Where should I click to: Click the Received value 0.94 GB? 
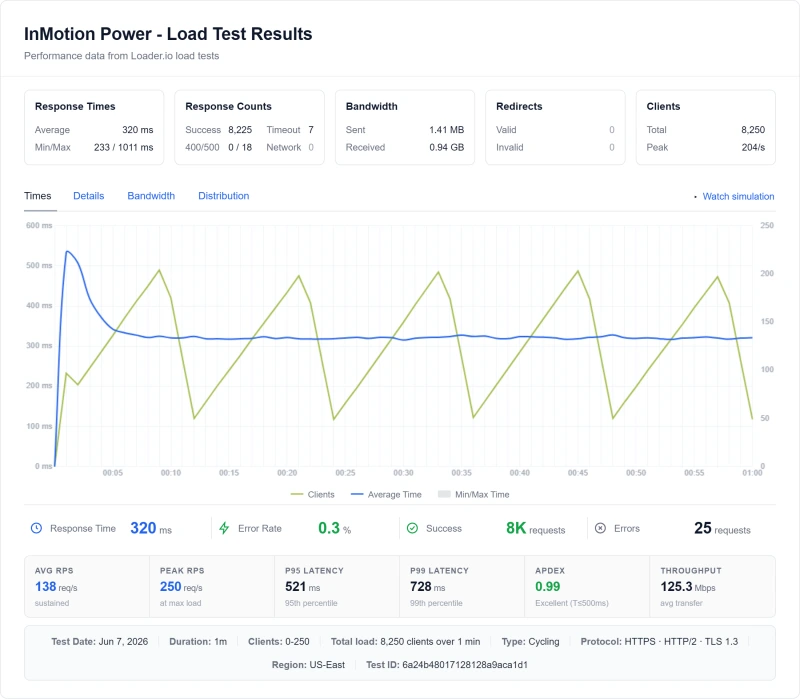[446, 147]
